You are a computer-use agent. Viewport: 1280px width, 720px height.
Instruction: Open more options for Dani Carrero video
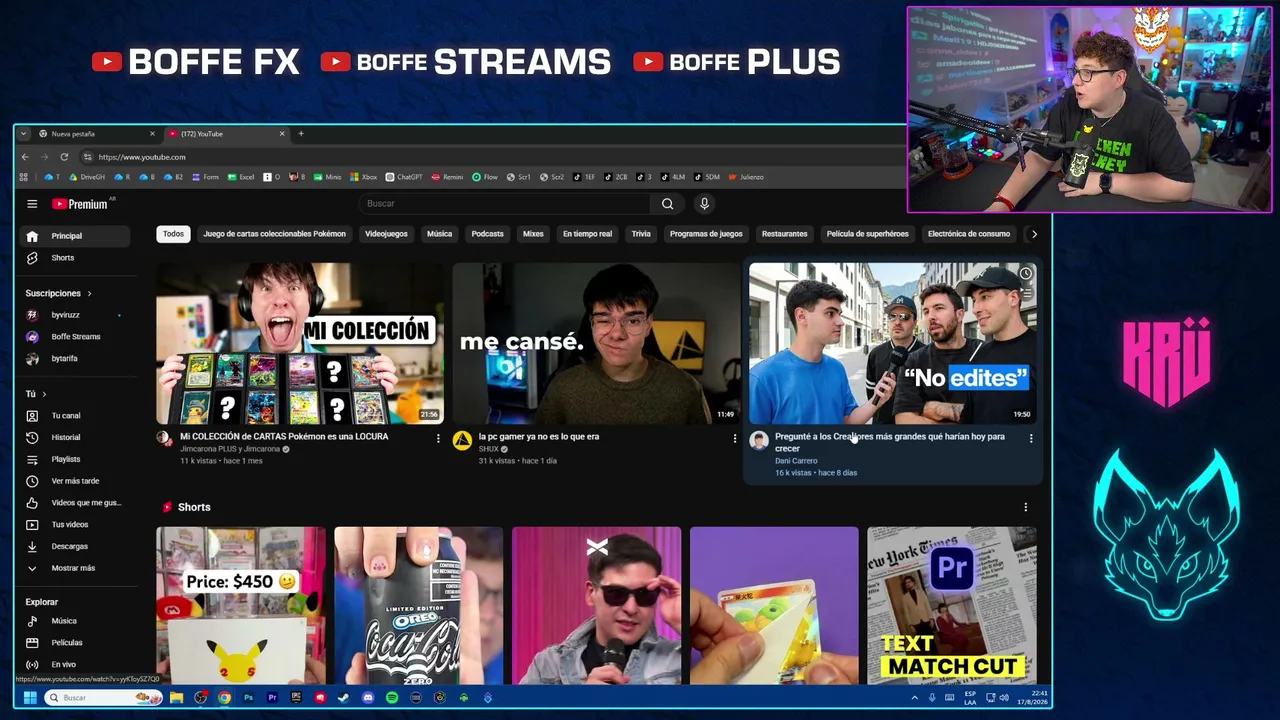(1031, 438)
